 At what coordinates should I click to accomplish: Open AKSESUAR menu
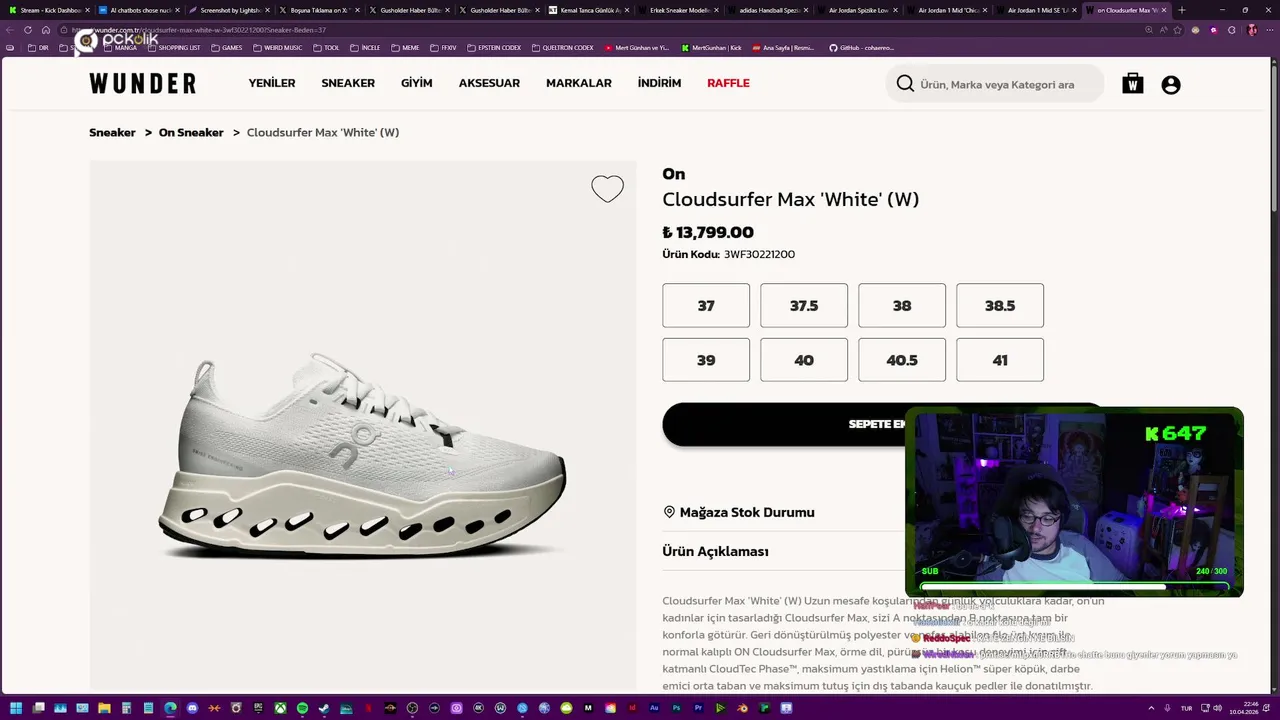pos(489,83)
